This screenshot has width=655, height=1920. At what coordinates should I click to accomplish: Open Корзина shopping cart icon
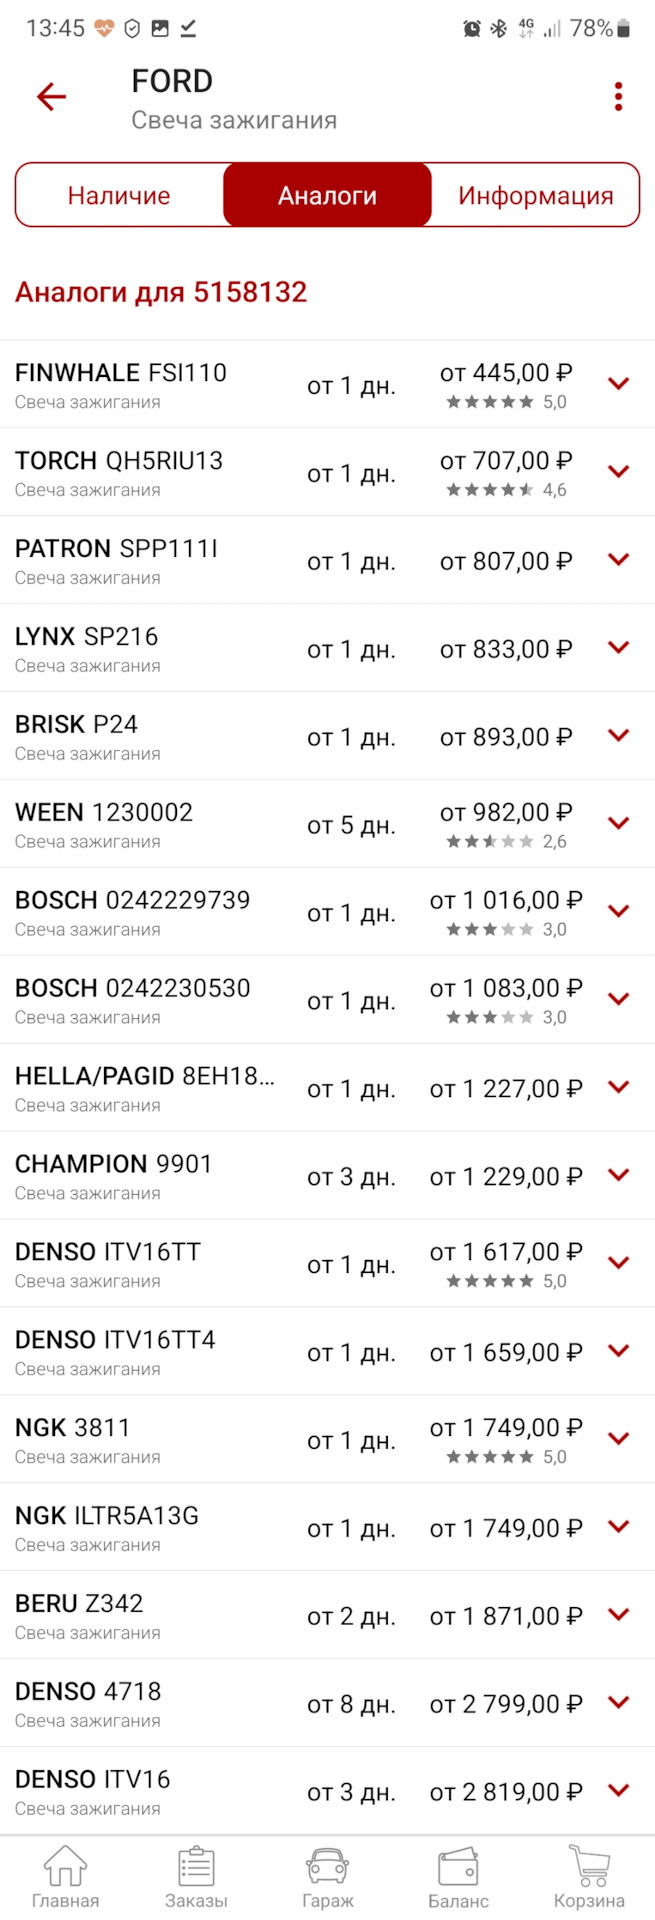click(589, 1877)
